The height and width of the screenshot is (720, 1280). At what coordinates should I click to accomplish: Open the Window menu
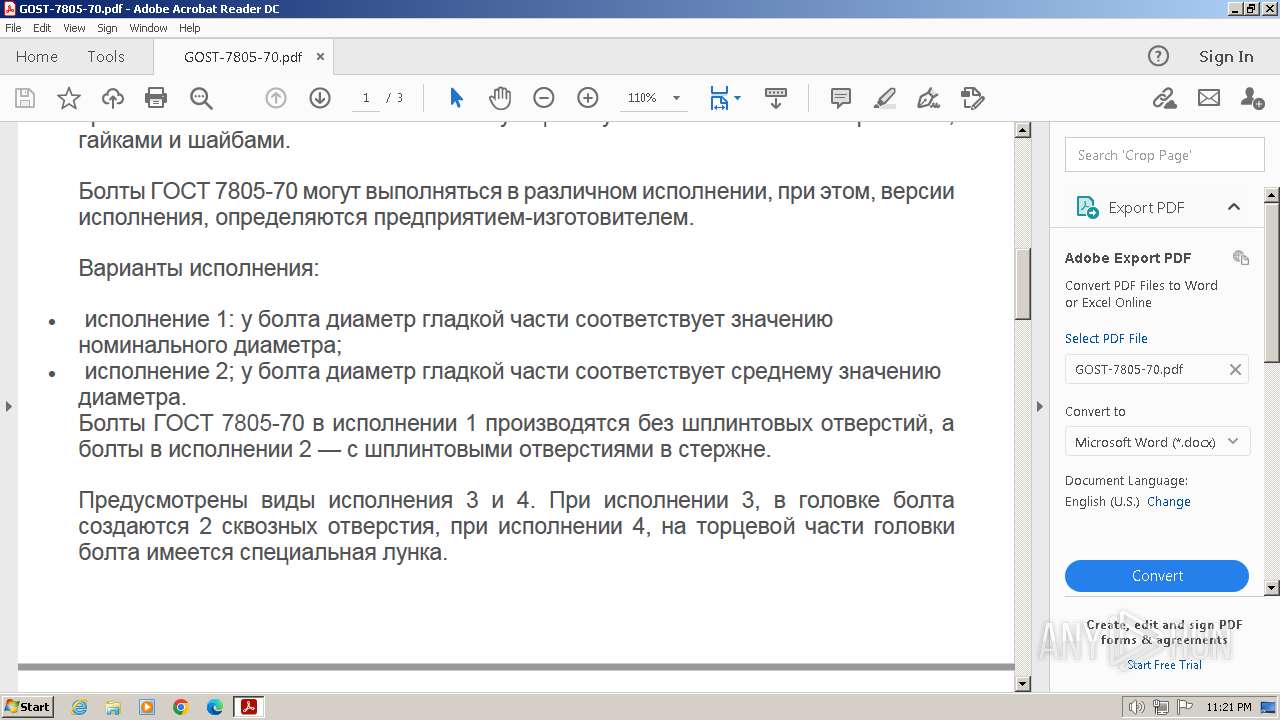click(x=148, y=28)
